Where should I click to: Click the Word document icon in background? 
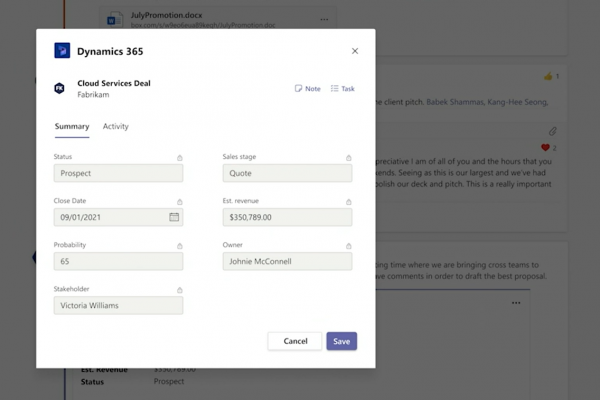(115, 20)
